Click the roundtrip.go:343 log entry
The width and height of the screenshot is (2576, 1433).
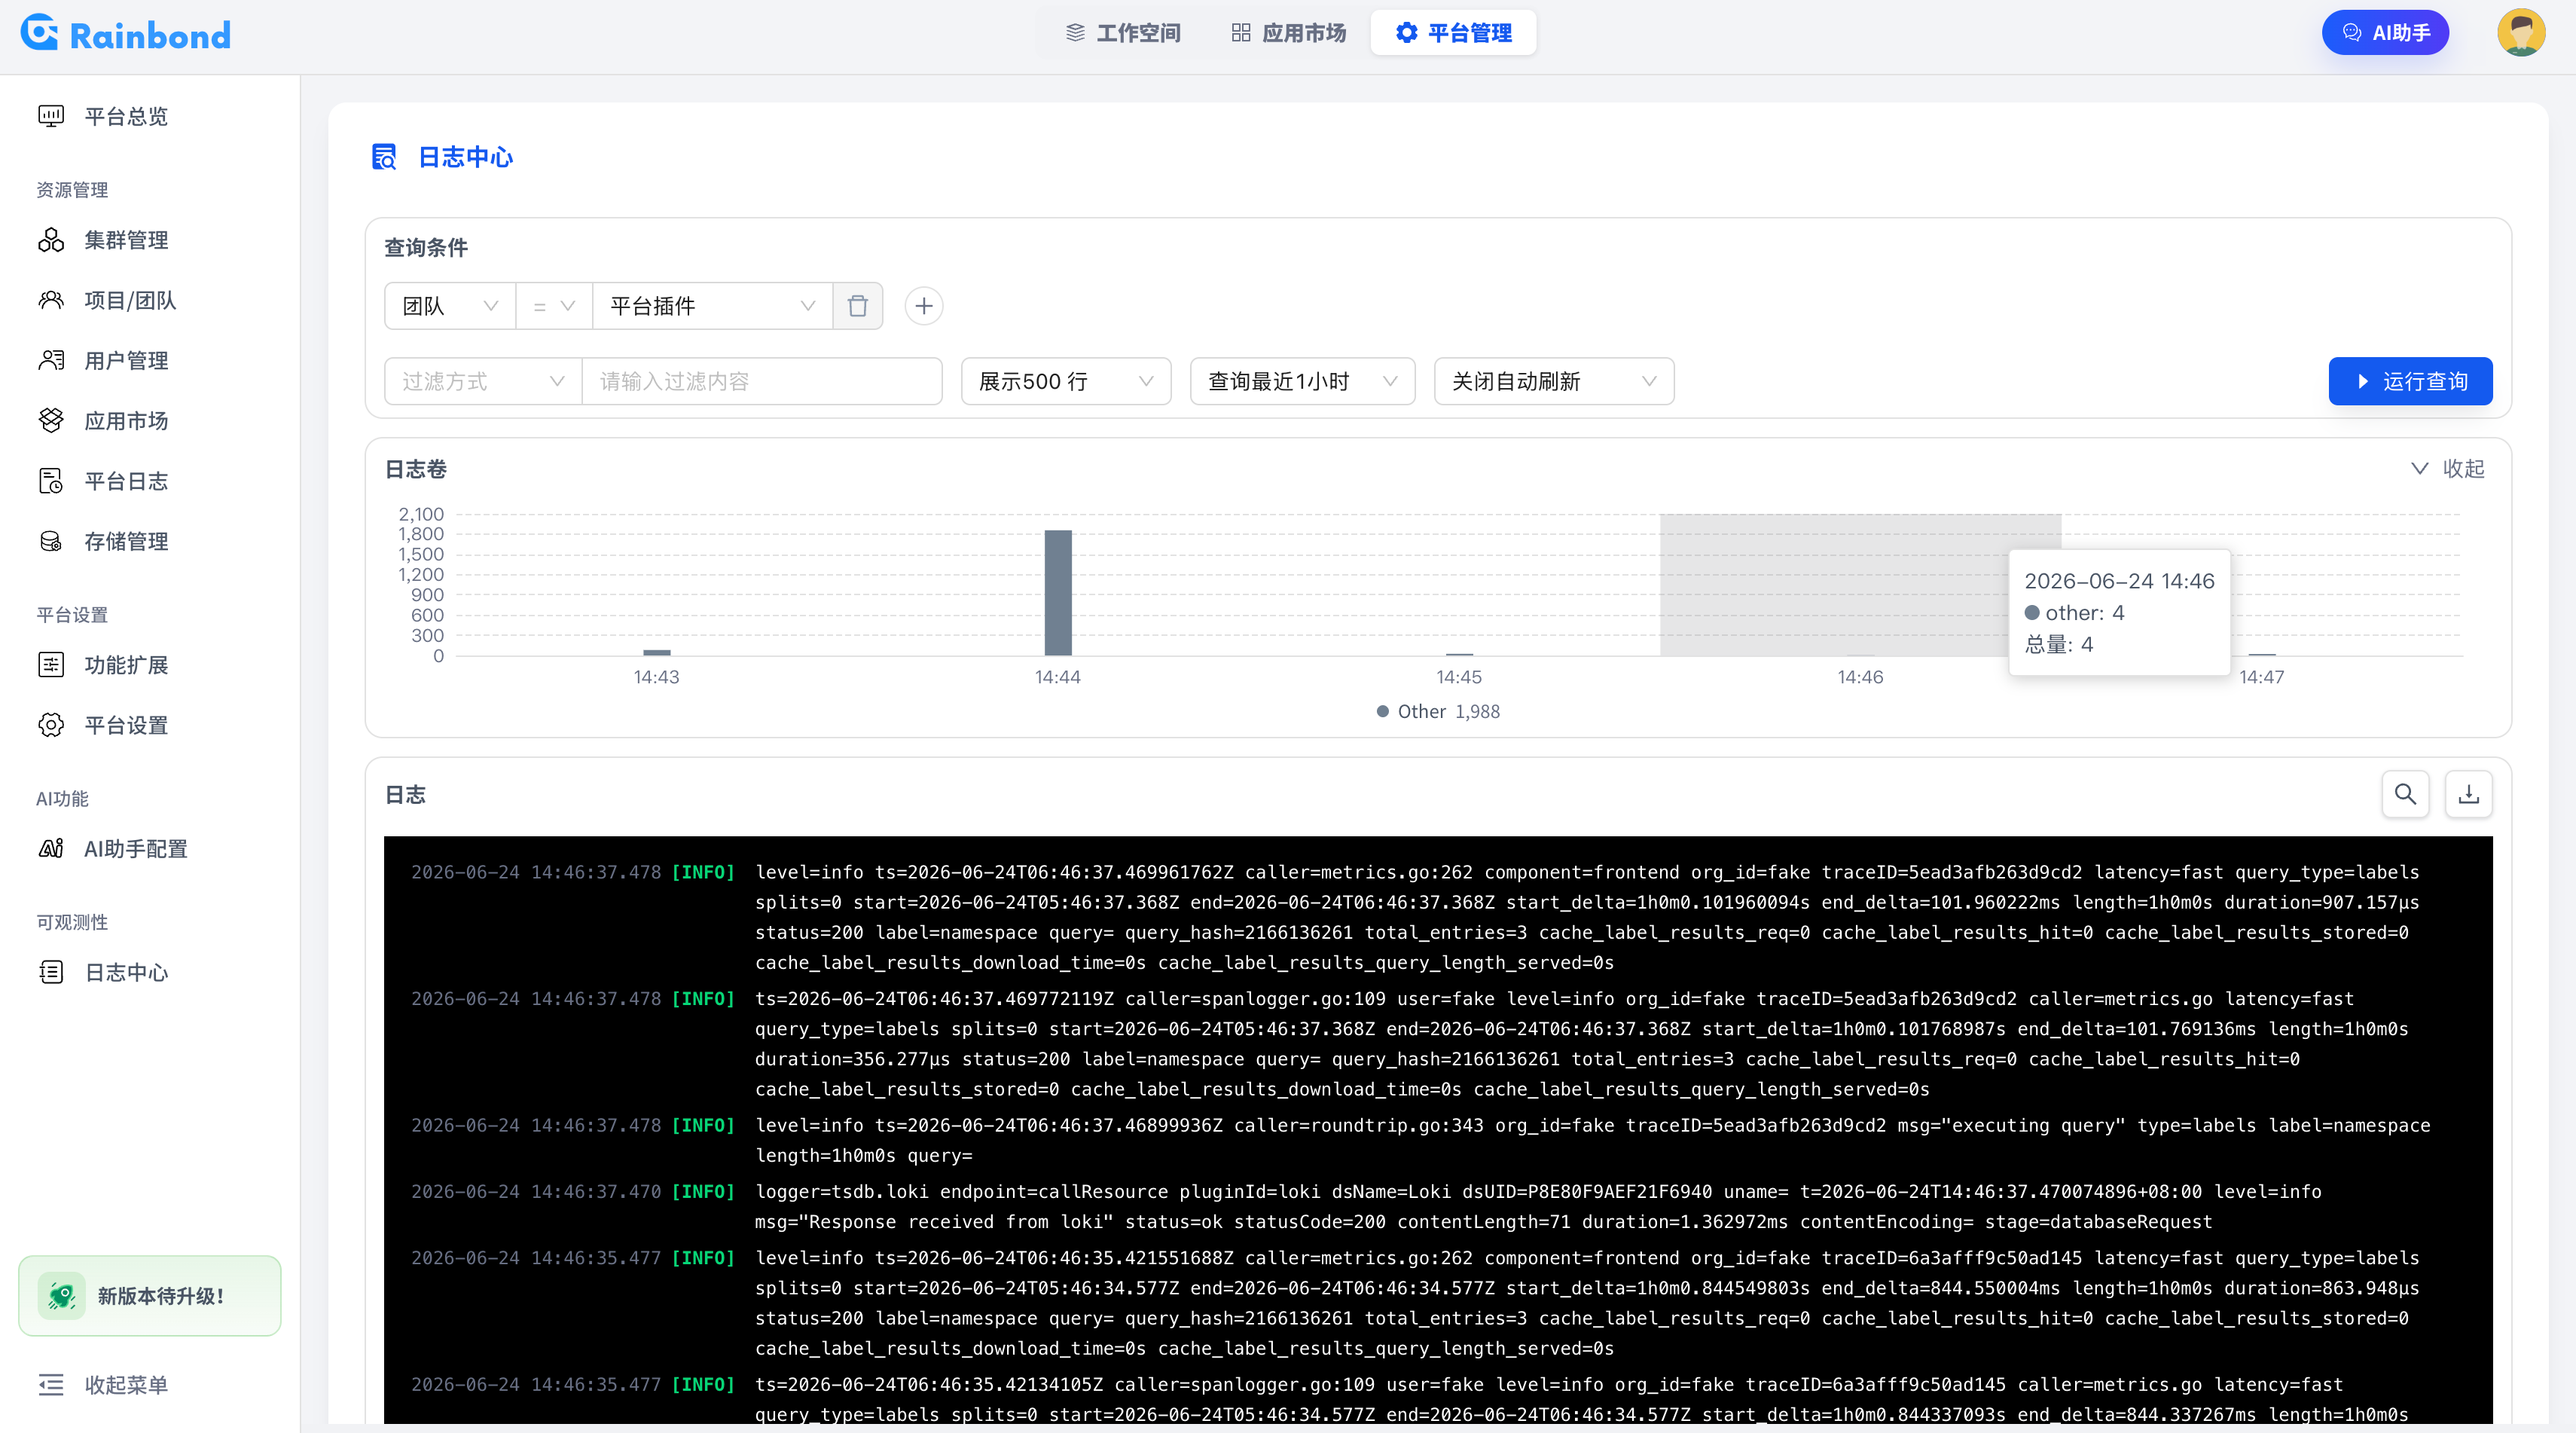[1592, 1140]
